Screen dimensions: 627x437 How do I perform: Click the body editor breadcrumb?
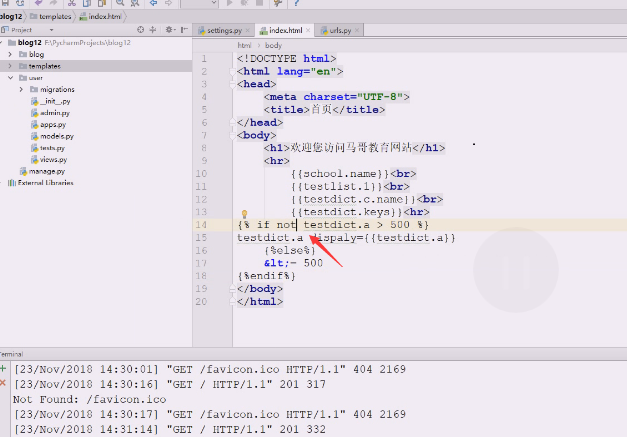[274, 46]
